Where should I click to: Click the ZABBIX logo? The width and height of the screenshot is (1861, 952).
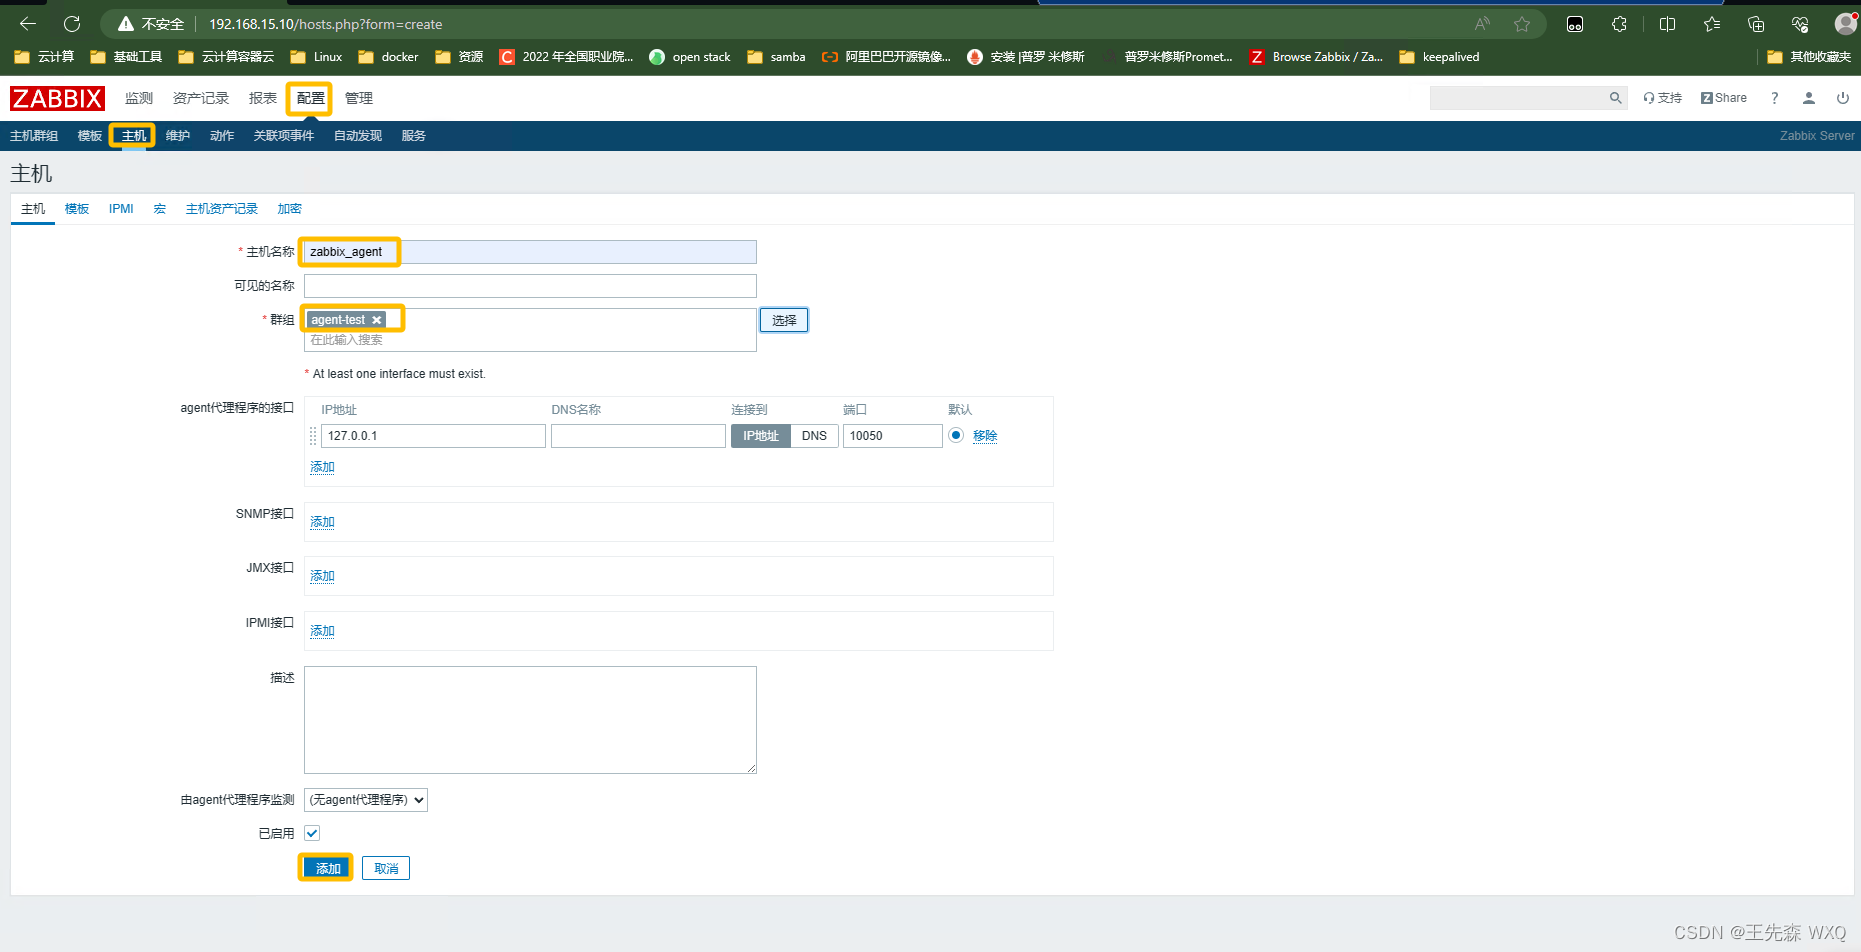pos(57,98)
